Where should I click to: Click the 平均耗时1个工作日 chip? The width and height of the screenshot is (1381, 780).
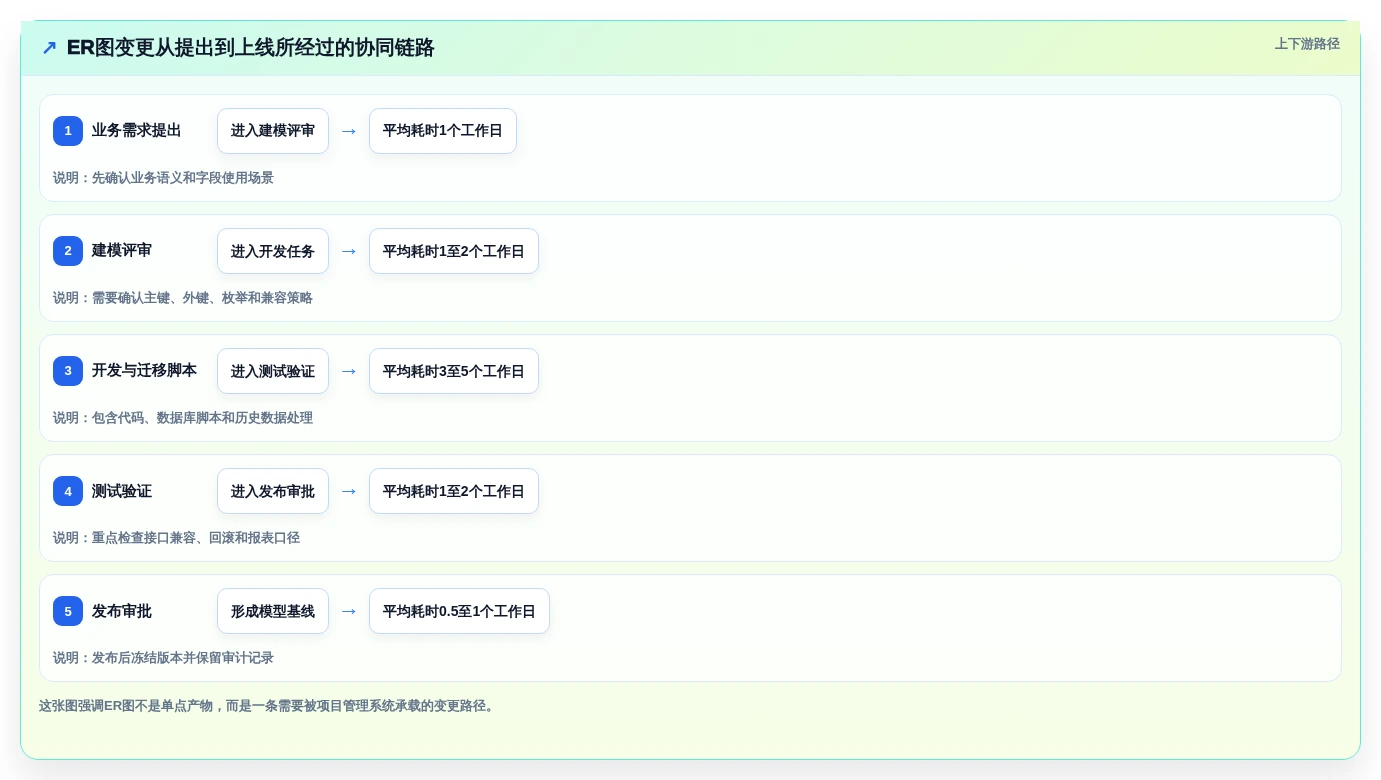coord(443,131)
